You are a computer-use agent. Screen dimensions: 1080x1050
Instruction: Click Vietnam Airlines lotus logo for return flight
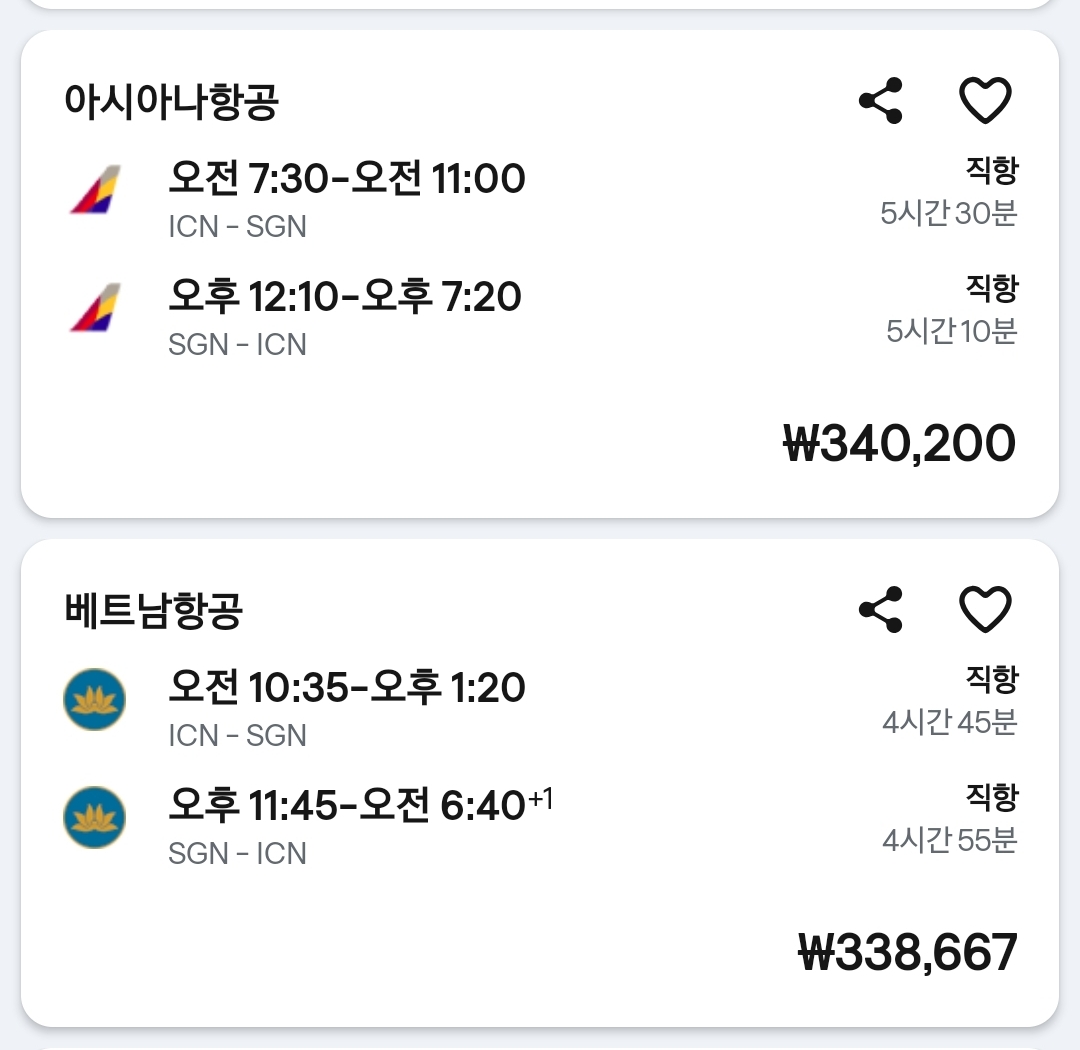(95, 817)
